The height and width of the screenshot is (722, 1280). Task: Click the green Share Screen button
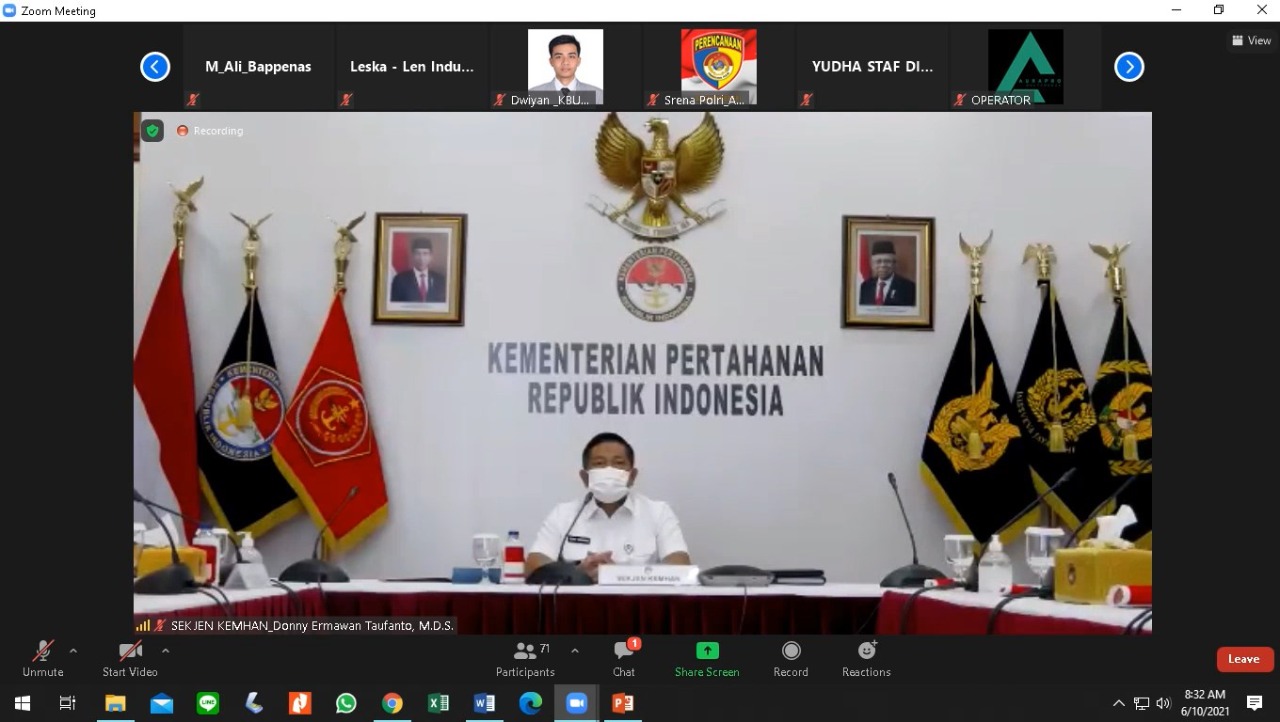[x=707, y=659]
